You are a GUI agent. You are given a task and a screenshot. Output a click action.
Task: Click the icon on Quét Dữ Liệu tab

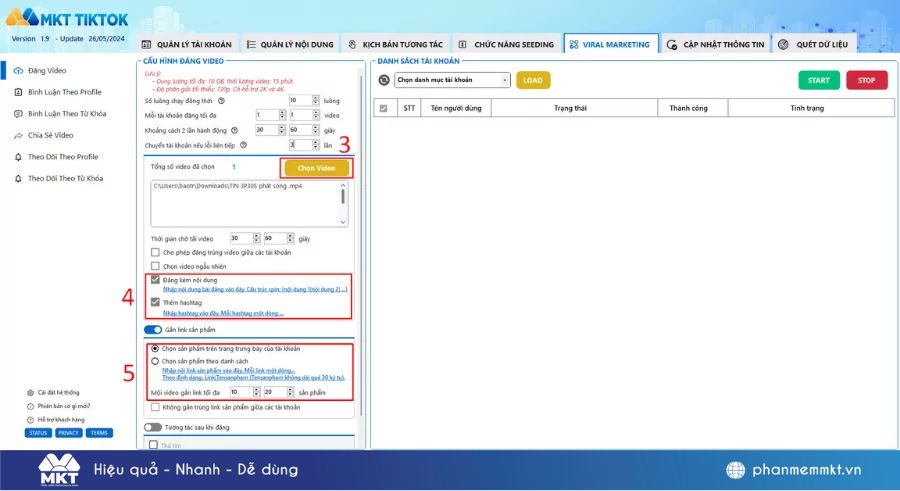pyautogui.click(x=783, y=44)
